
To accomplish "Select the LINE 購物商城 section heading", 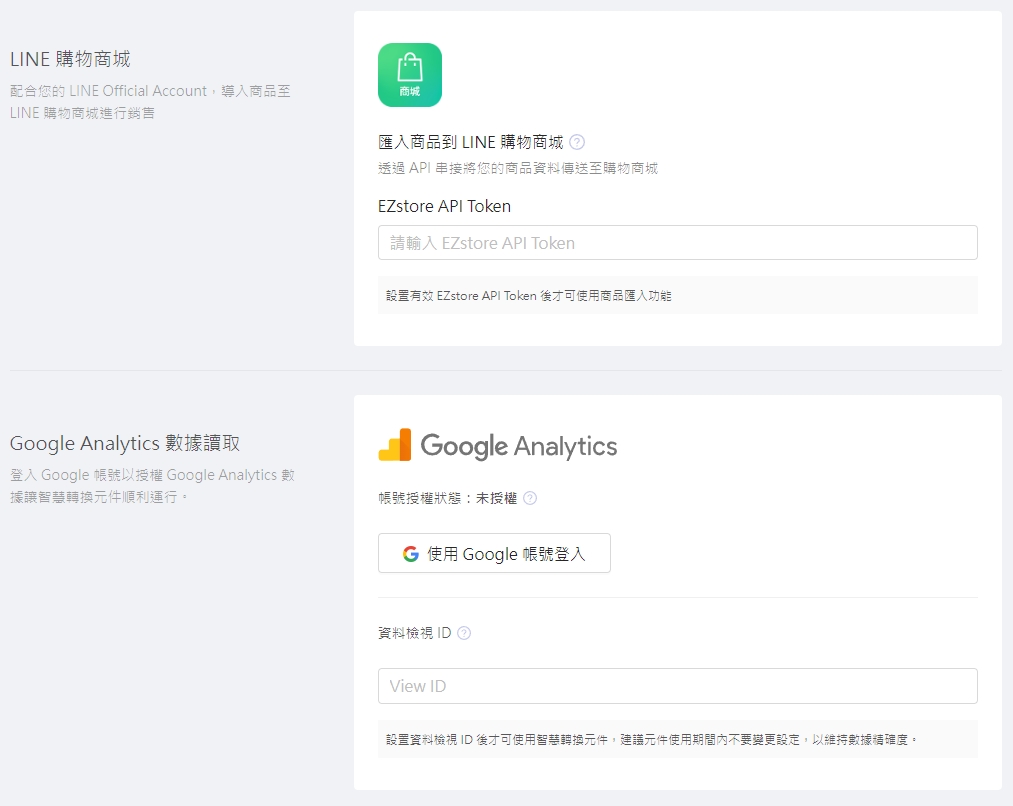I will [70, 59].
